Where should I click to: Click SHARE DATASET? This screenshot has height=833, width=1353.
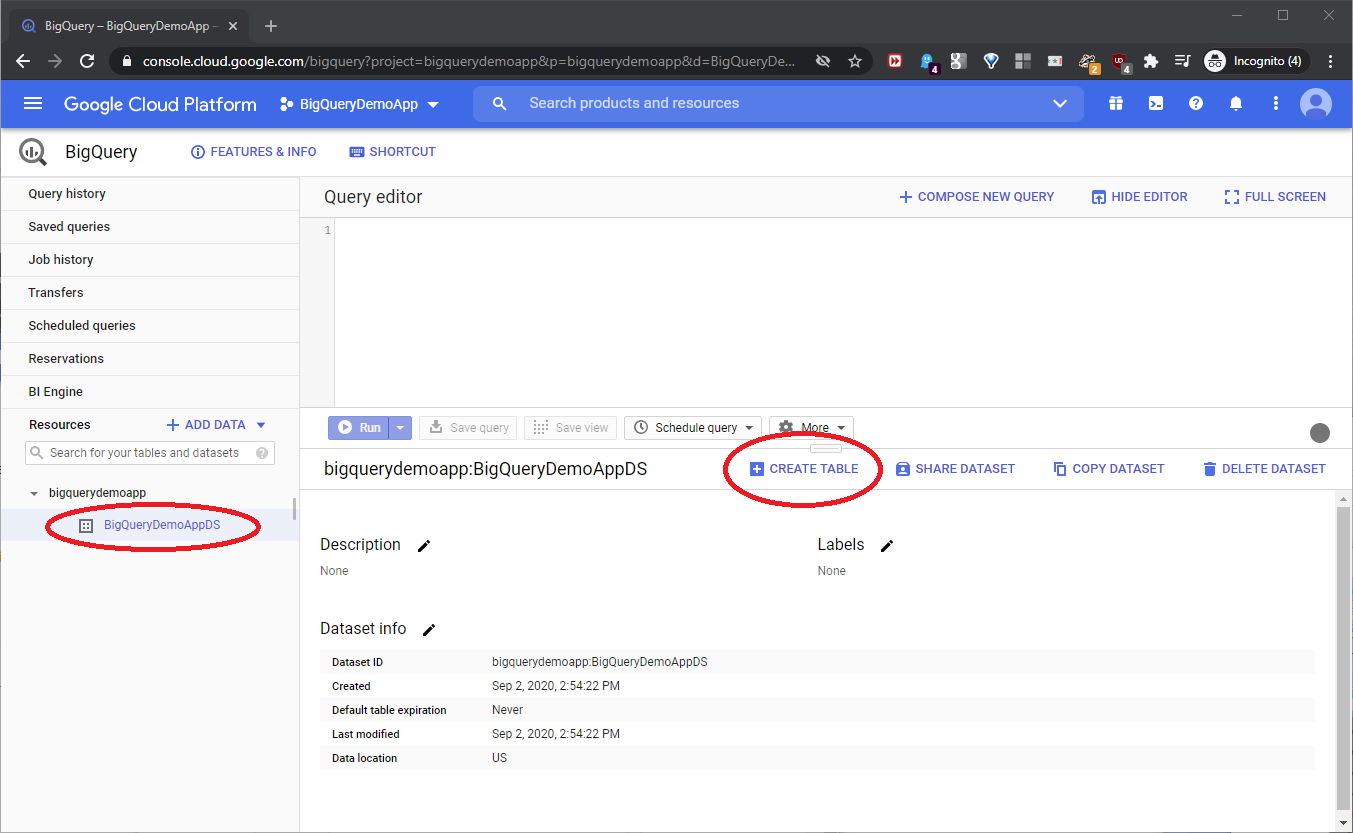click(955, 469)
